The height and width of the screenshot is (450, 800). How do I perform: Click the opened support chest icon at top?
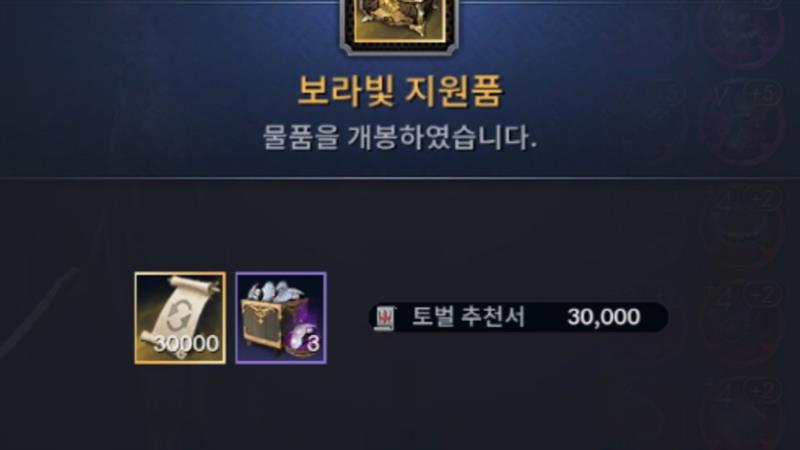pos(399,24)
